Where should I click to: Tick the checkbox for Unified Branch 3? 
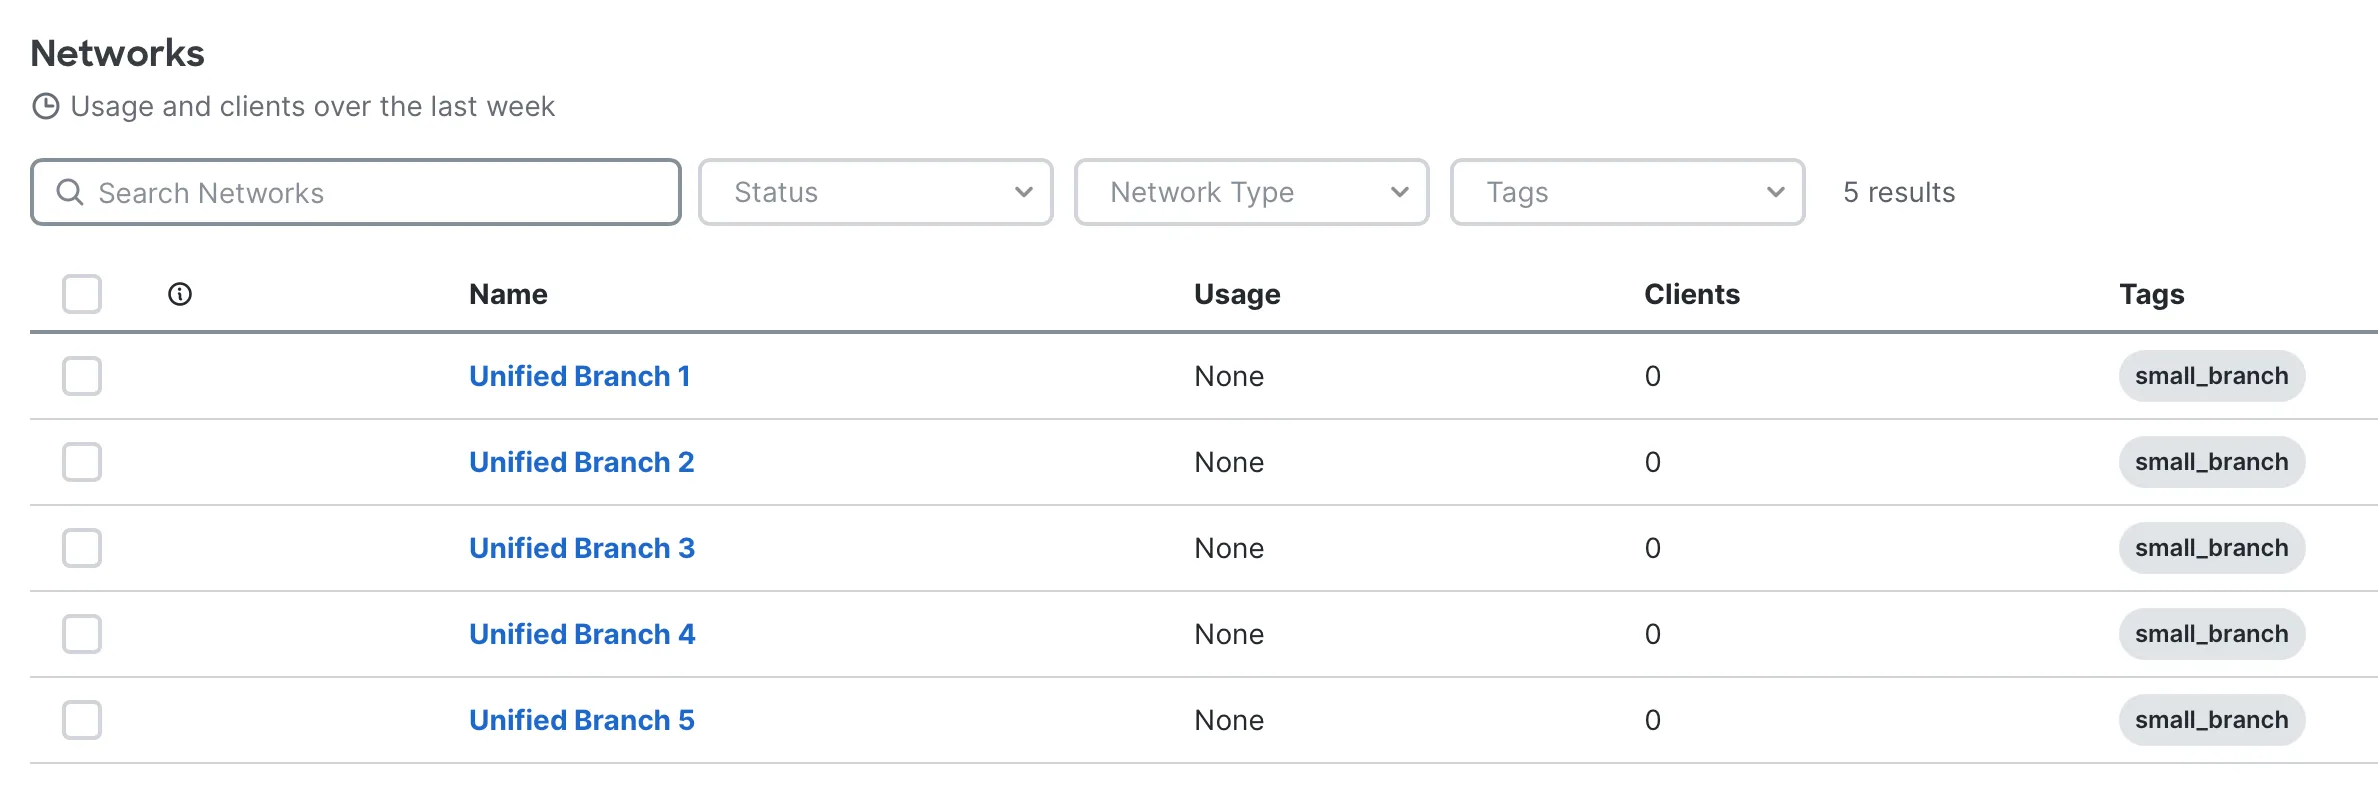point(82,548)
